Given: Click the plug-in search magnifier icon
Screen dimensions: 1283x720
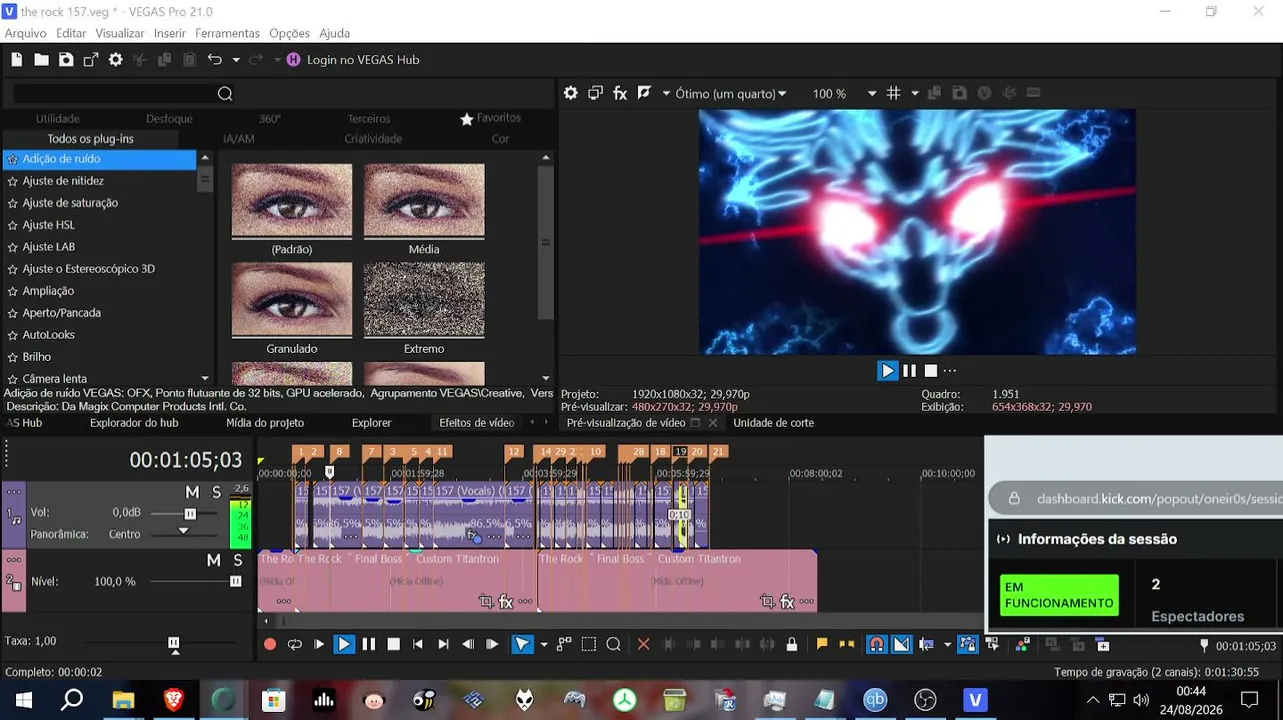Looking at the screenshot, I should click(x=225, y=94).
